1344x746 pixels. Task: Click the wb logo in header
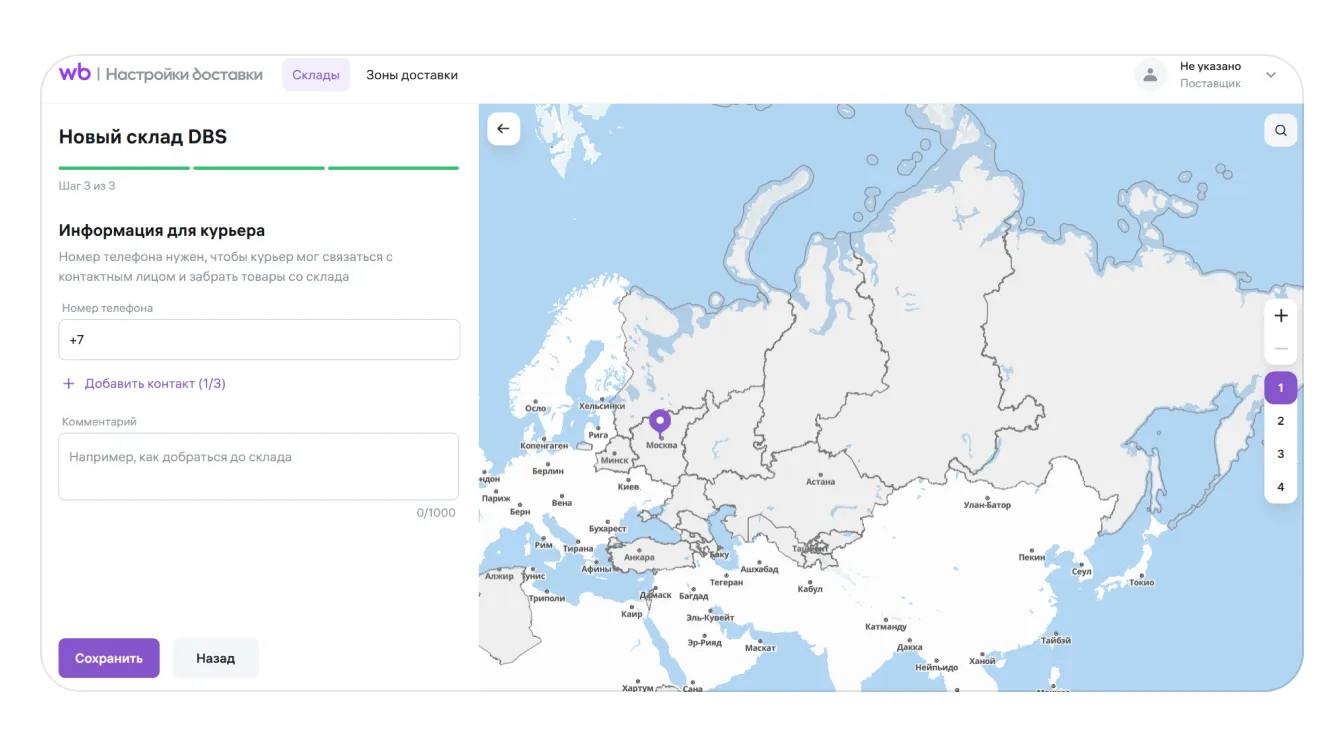(74, 73)
